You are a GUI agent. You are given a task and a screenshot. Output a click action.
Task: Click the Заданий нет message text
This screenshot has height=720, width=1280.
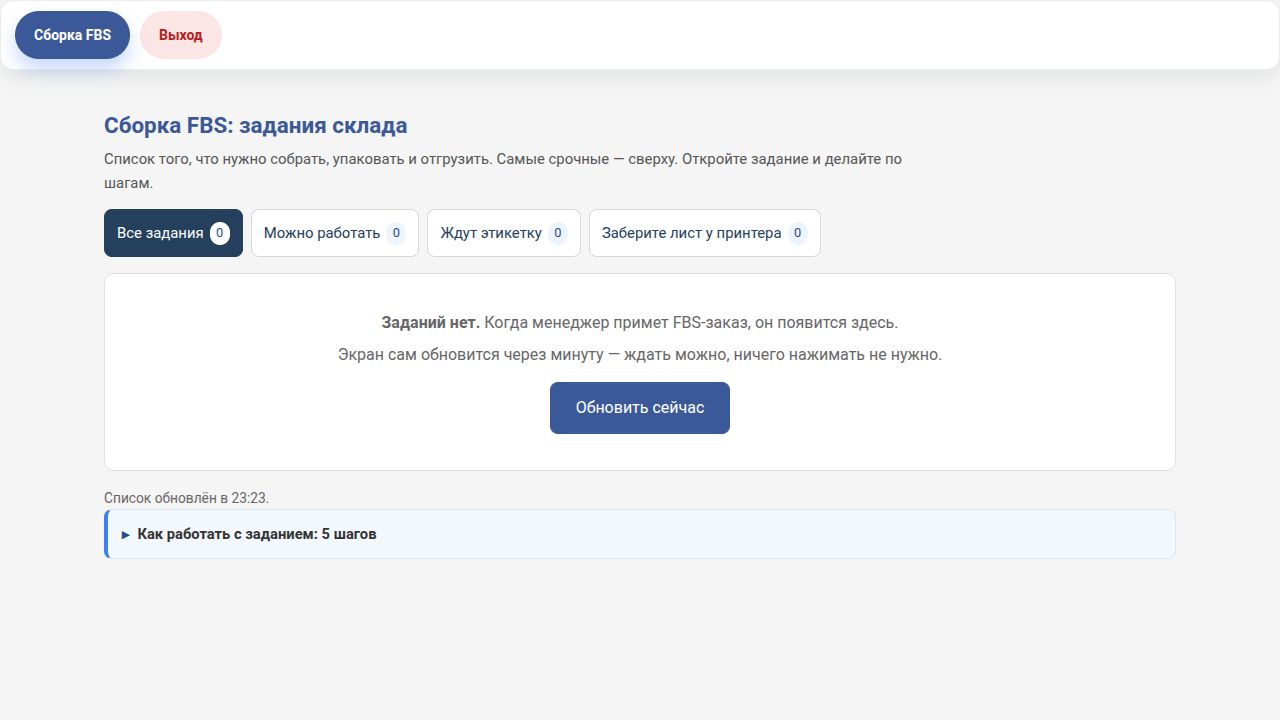431,323
